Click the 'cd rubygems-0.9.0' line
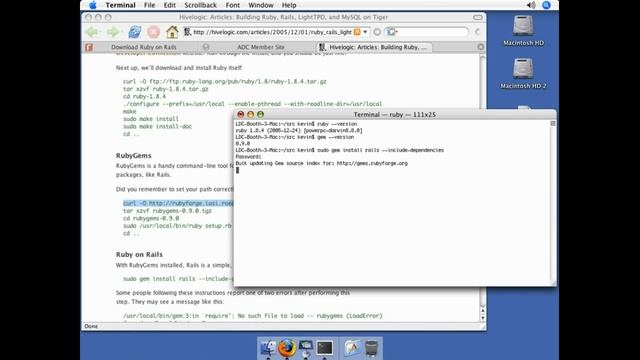 [x=151, y=218]
